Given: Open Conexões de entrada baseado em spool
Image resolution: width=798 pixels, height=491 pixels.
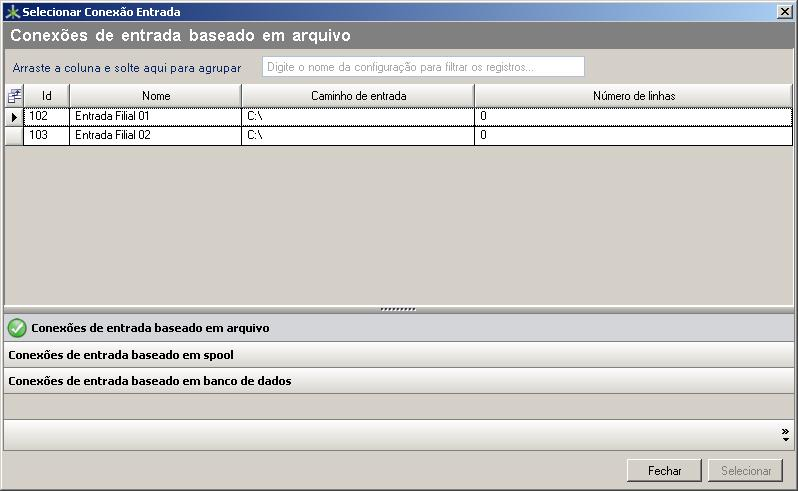Looking at the screenshot, I should tap(398, 355).
